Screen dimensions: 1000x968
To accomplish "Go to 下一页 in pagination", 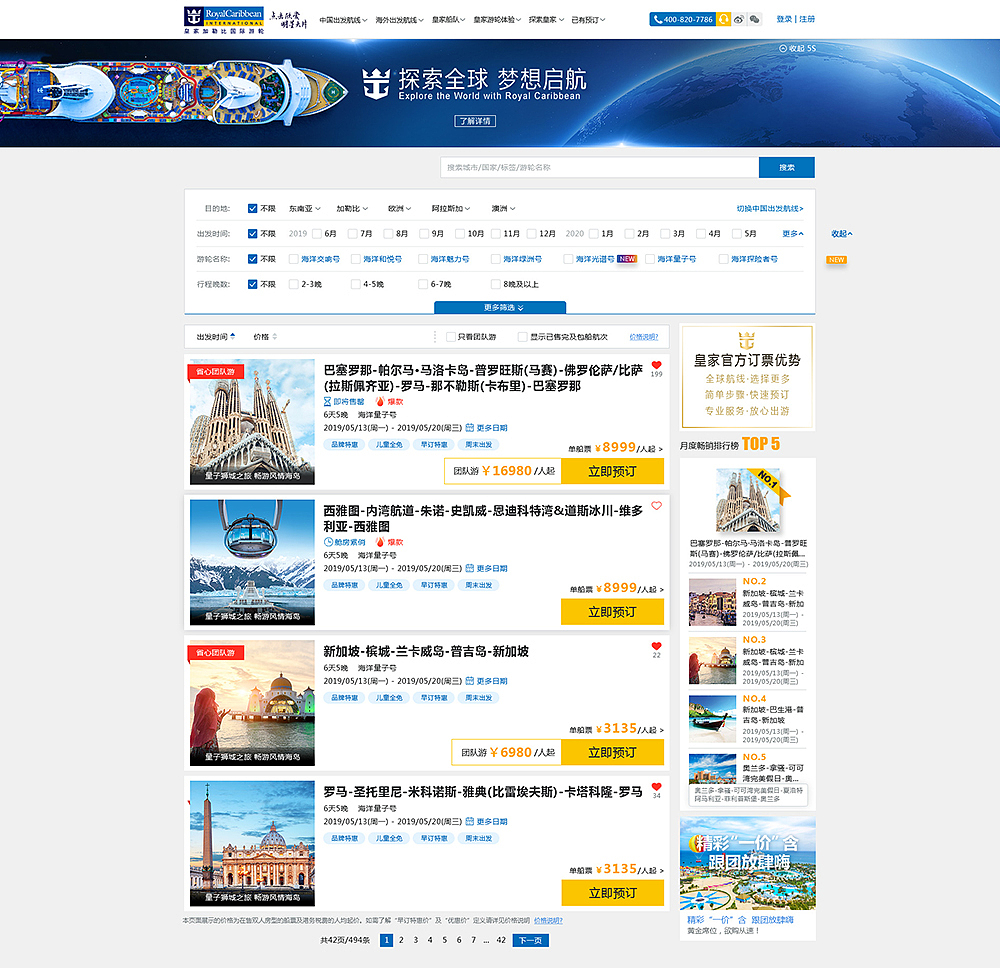I will (531, 940).
